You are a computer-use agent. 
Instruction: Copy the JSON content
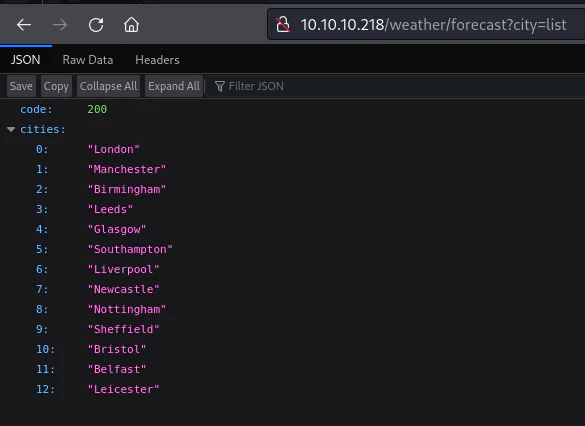click(56, 86)
